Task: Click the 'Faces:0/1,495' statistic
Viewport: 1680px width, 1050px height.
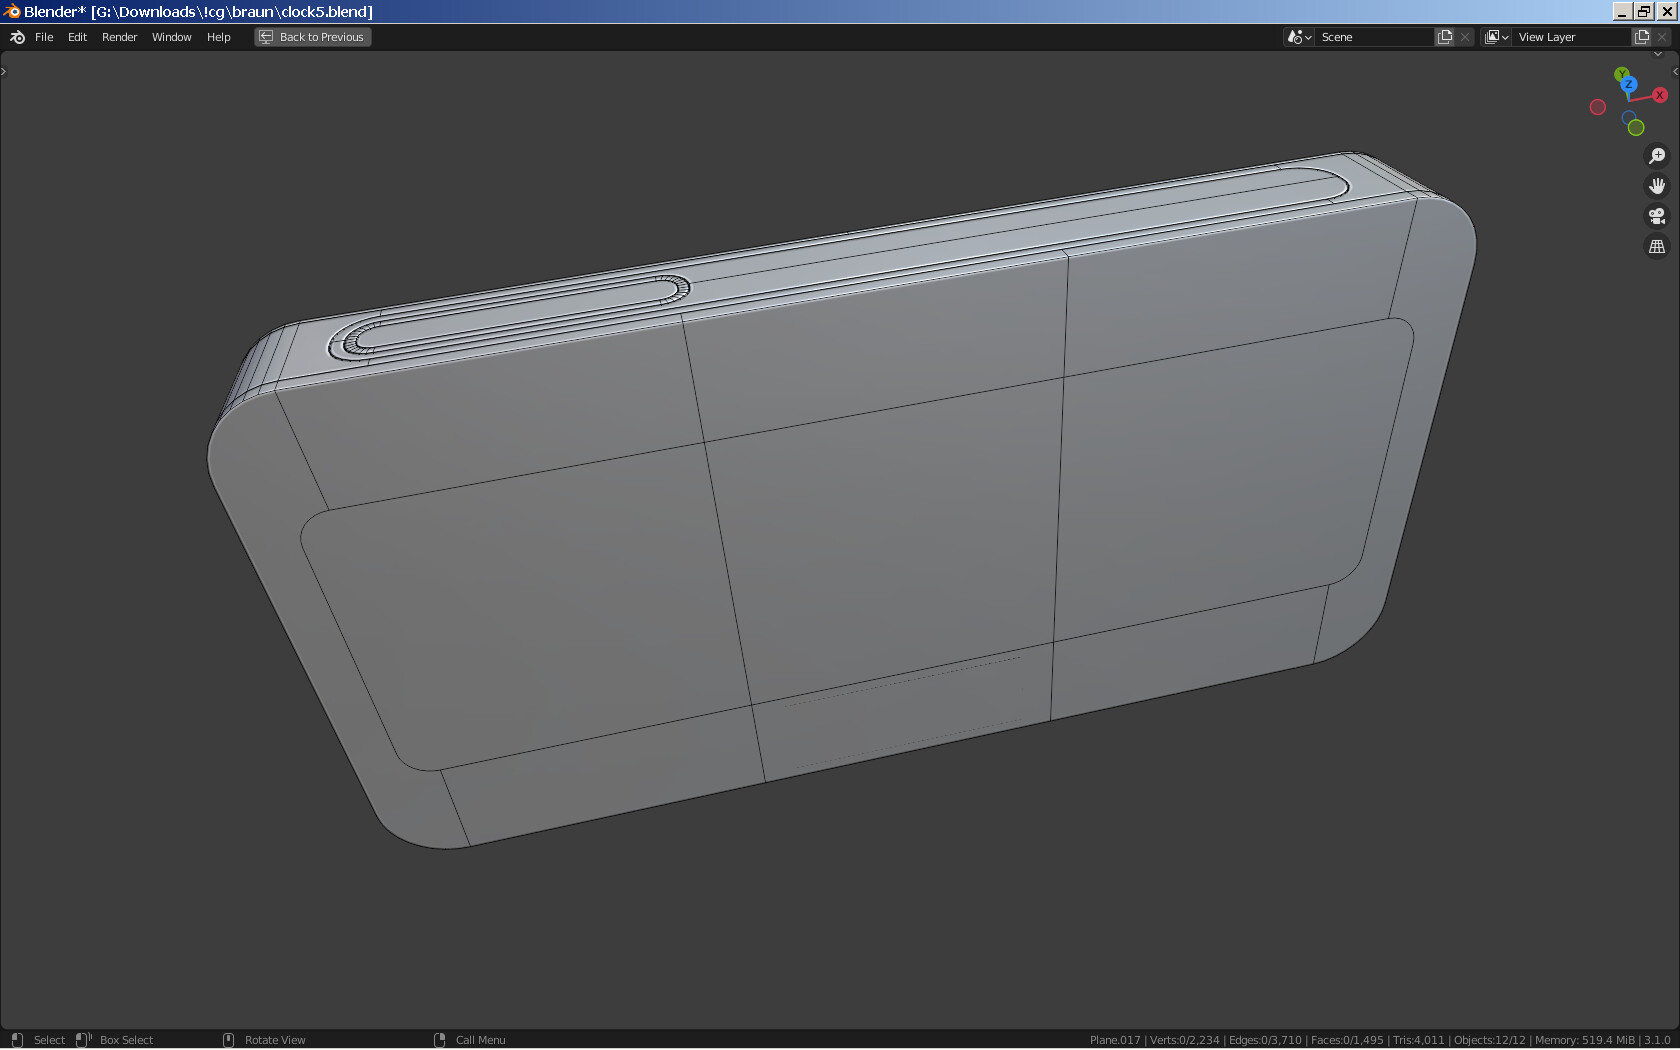Action: coord(1347,1040)
